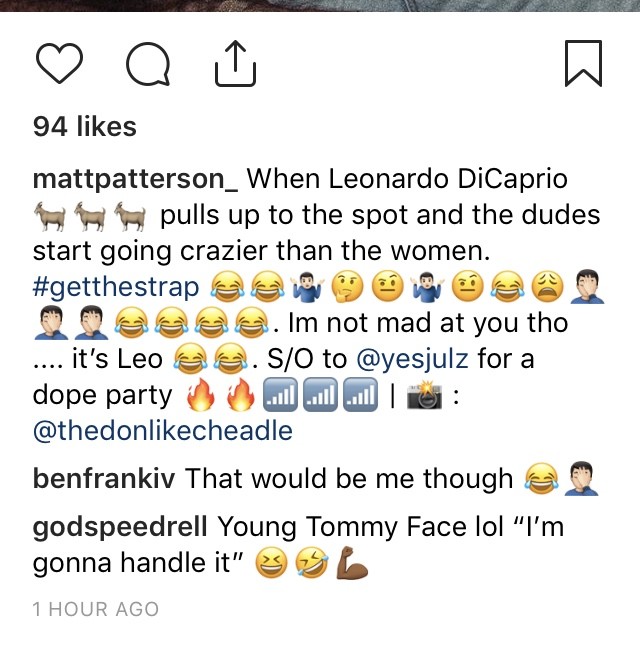Tap benfrankiv's comment text 'That would be me though'

click(x=349, y=478)
